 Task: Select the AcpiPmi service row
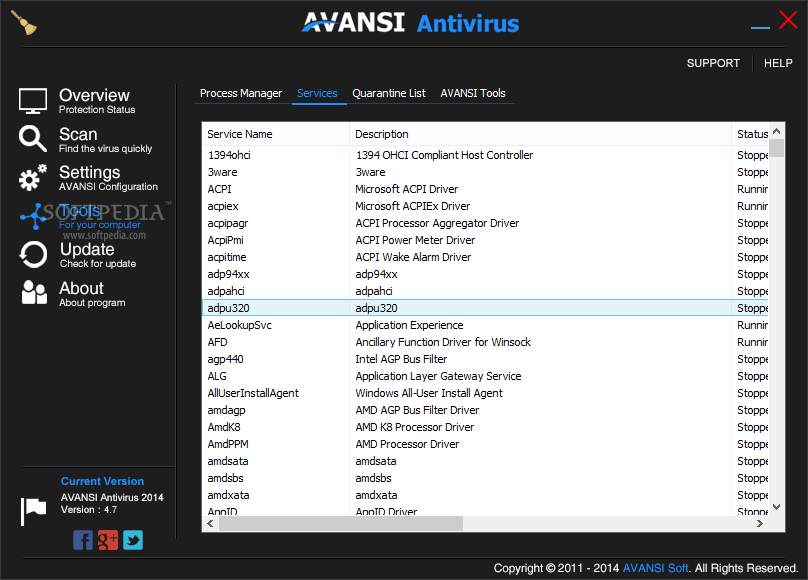[x=485, y=240]
